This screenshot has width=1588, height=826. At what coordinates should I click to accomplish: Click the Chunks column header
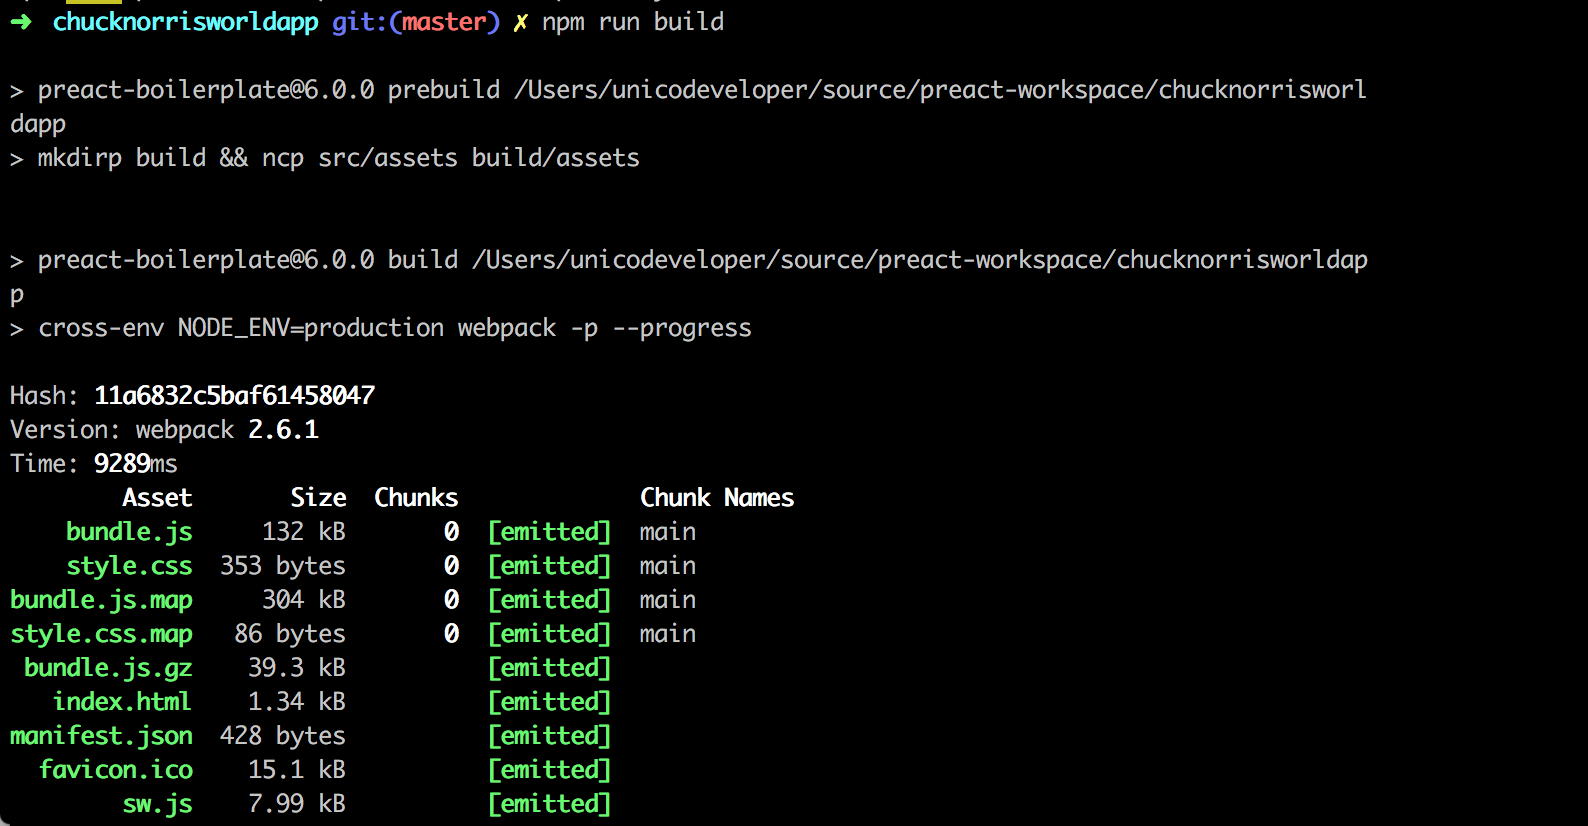pyautogui.click(x=416, y=498)
